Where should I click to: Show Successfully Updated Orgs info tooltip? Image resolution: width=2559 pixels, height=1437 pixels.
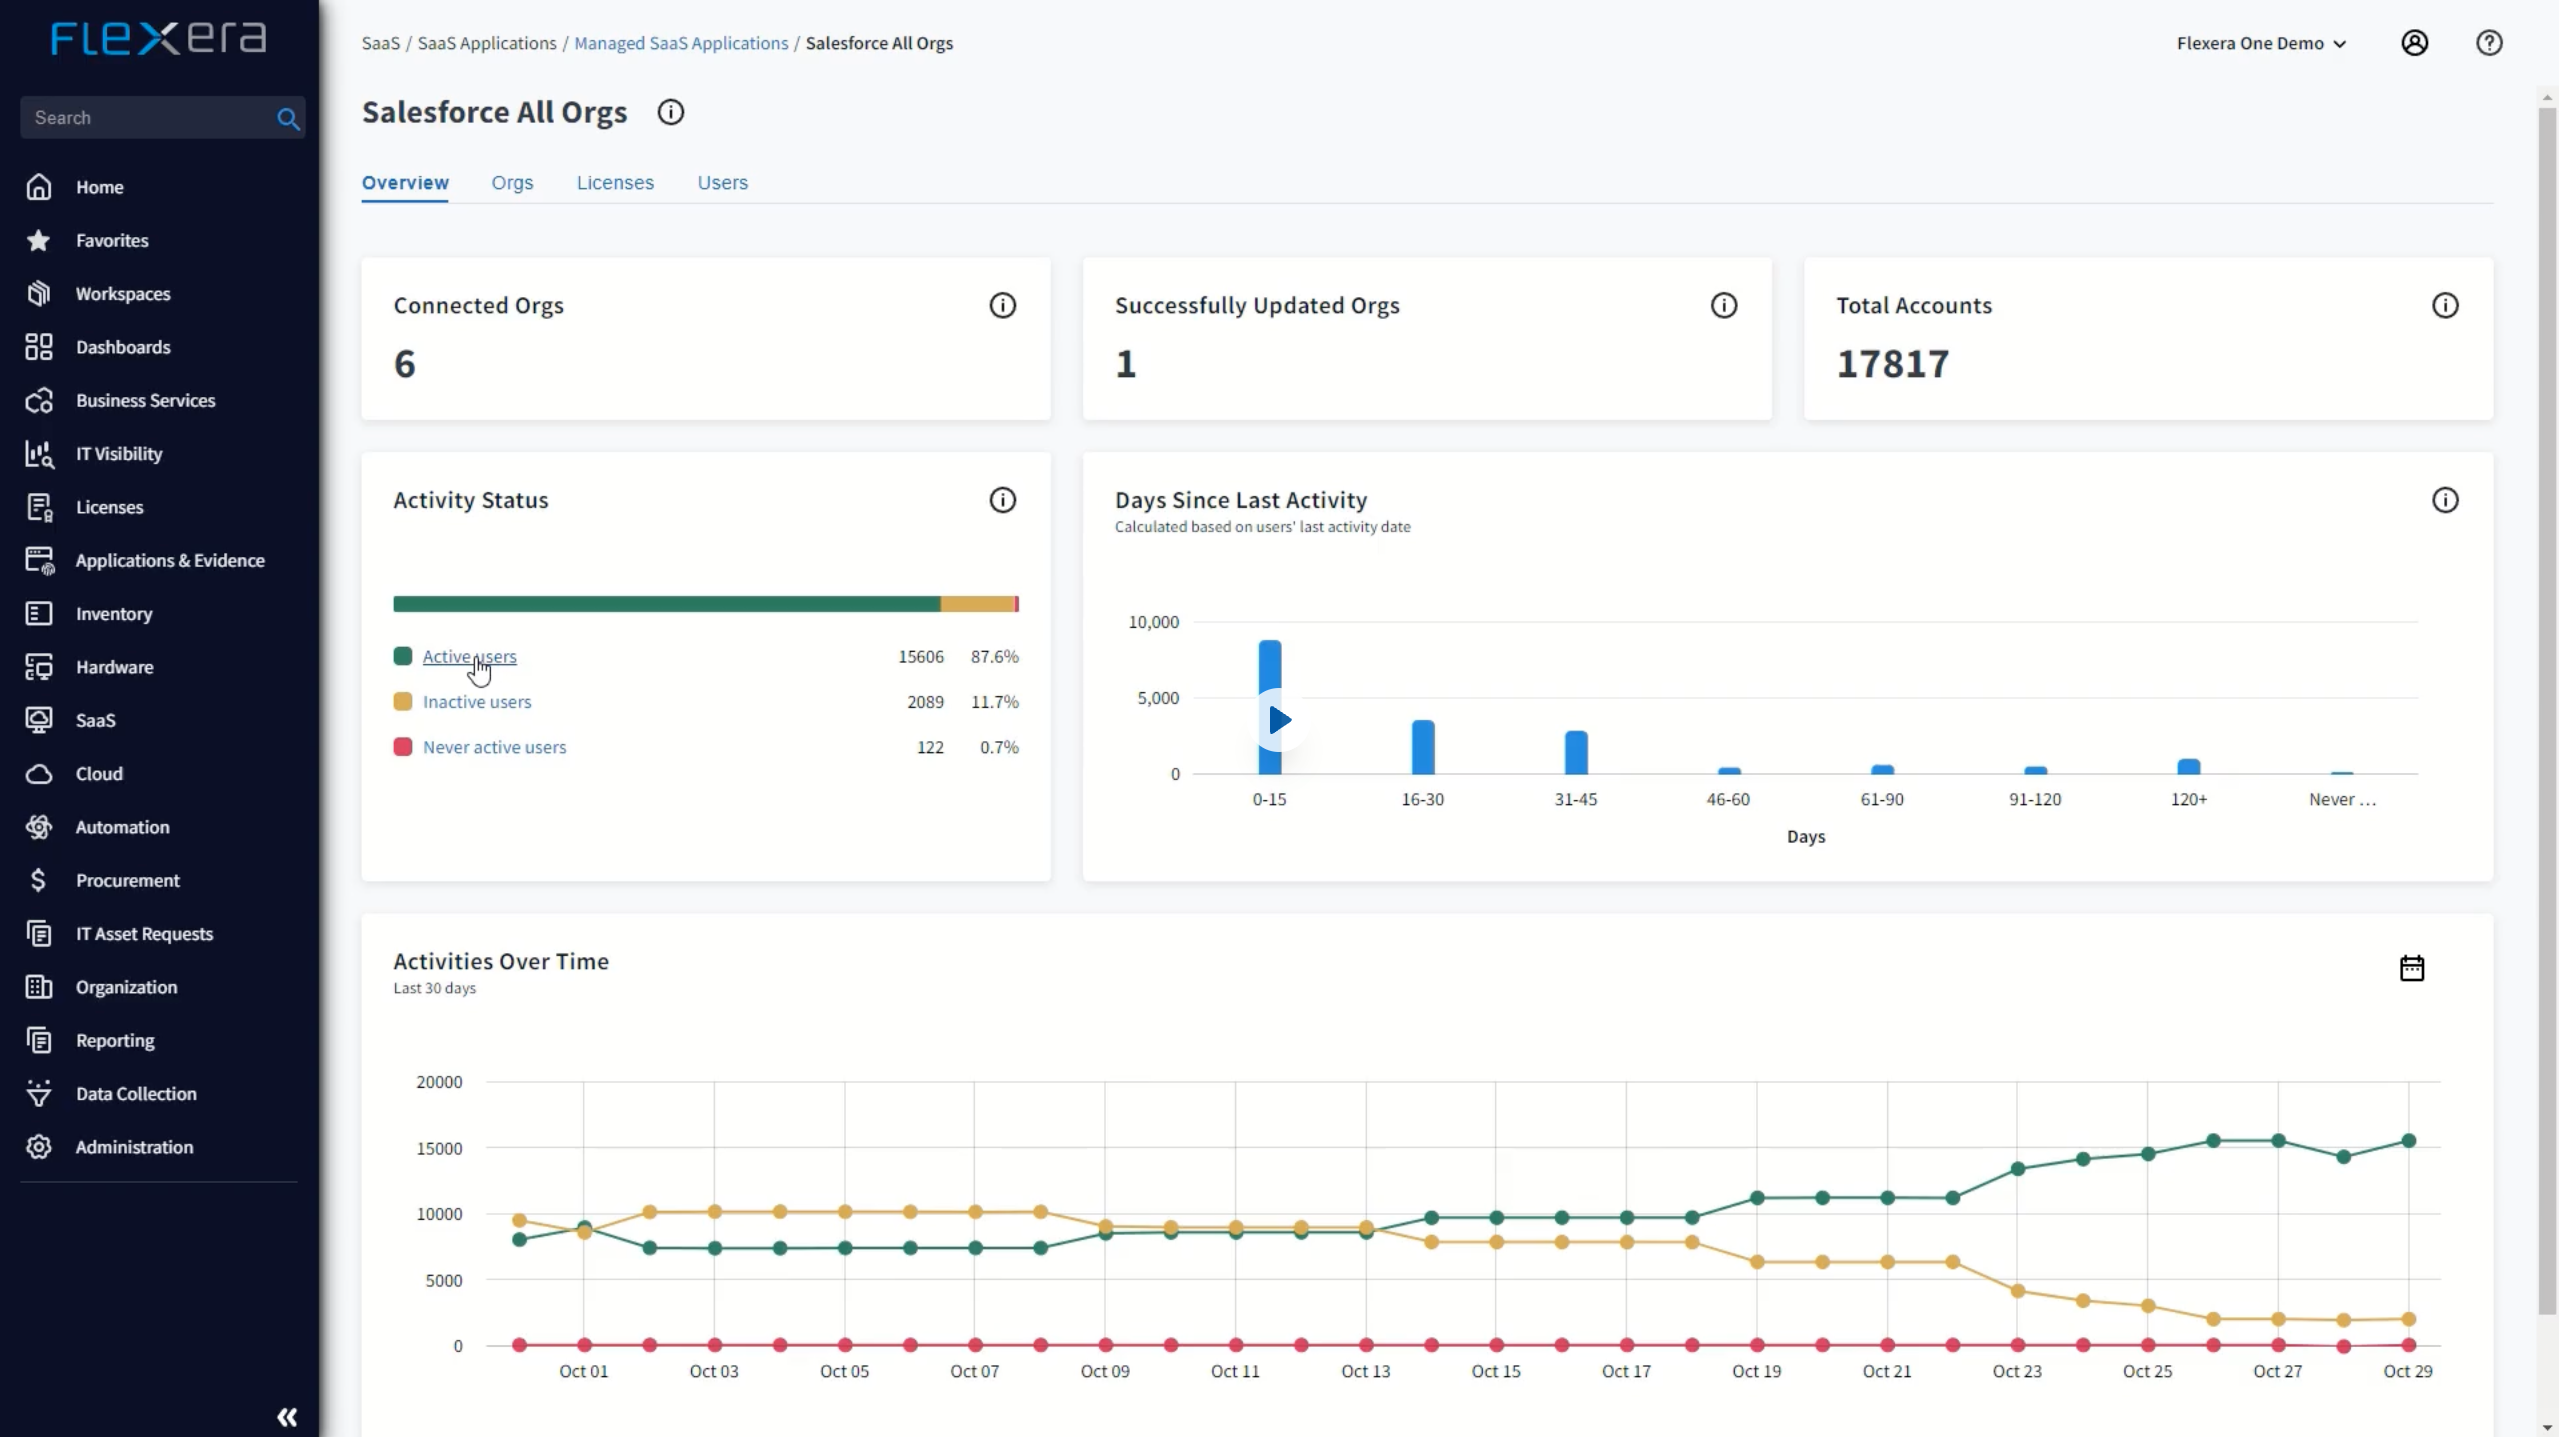[1723, 305]
